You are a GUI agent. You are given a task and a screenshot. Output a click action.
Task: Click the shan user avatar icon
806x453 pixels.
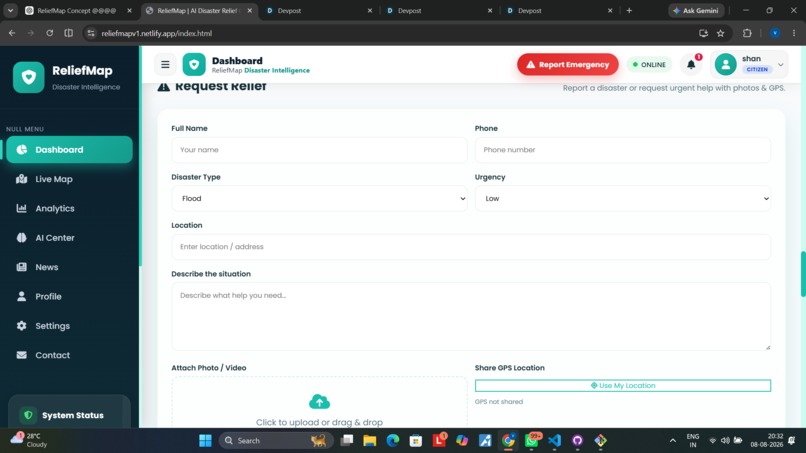(726, 64)
